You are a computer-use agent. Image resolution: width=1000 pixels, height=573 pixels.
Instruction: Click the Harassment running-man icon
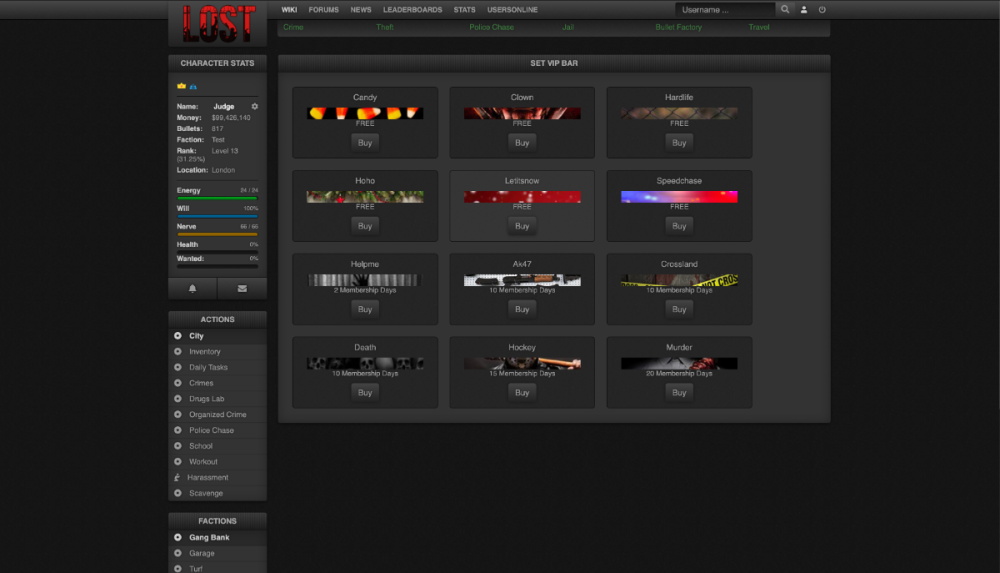[178, 478]
